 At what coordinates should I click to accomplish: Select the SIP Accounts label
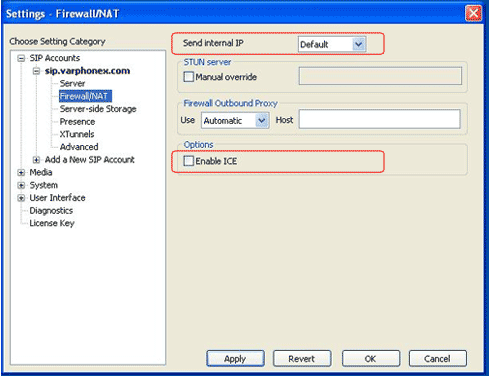[x=55, y=58]
